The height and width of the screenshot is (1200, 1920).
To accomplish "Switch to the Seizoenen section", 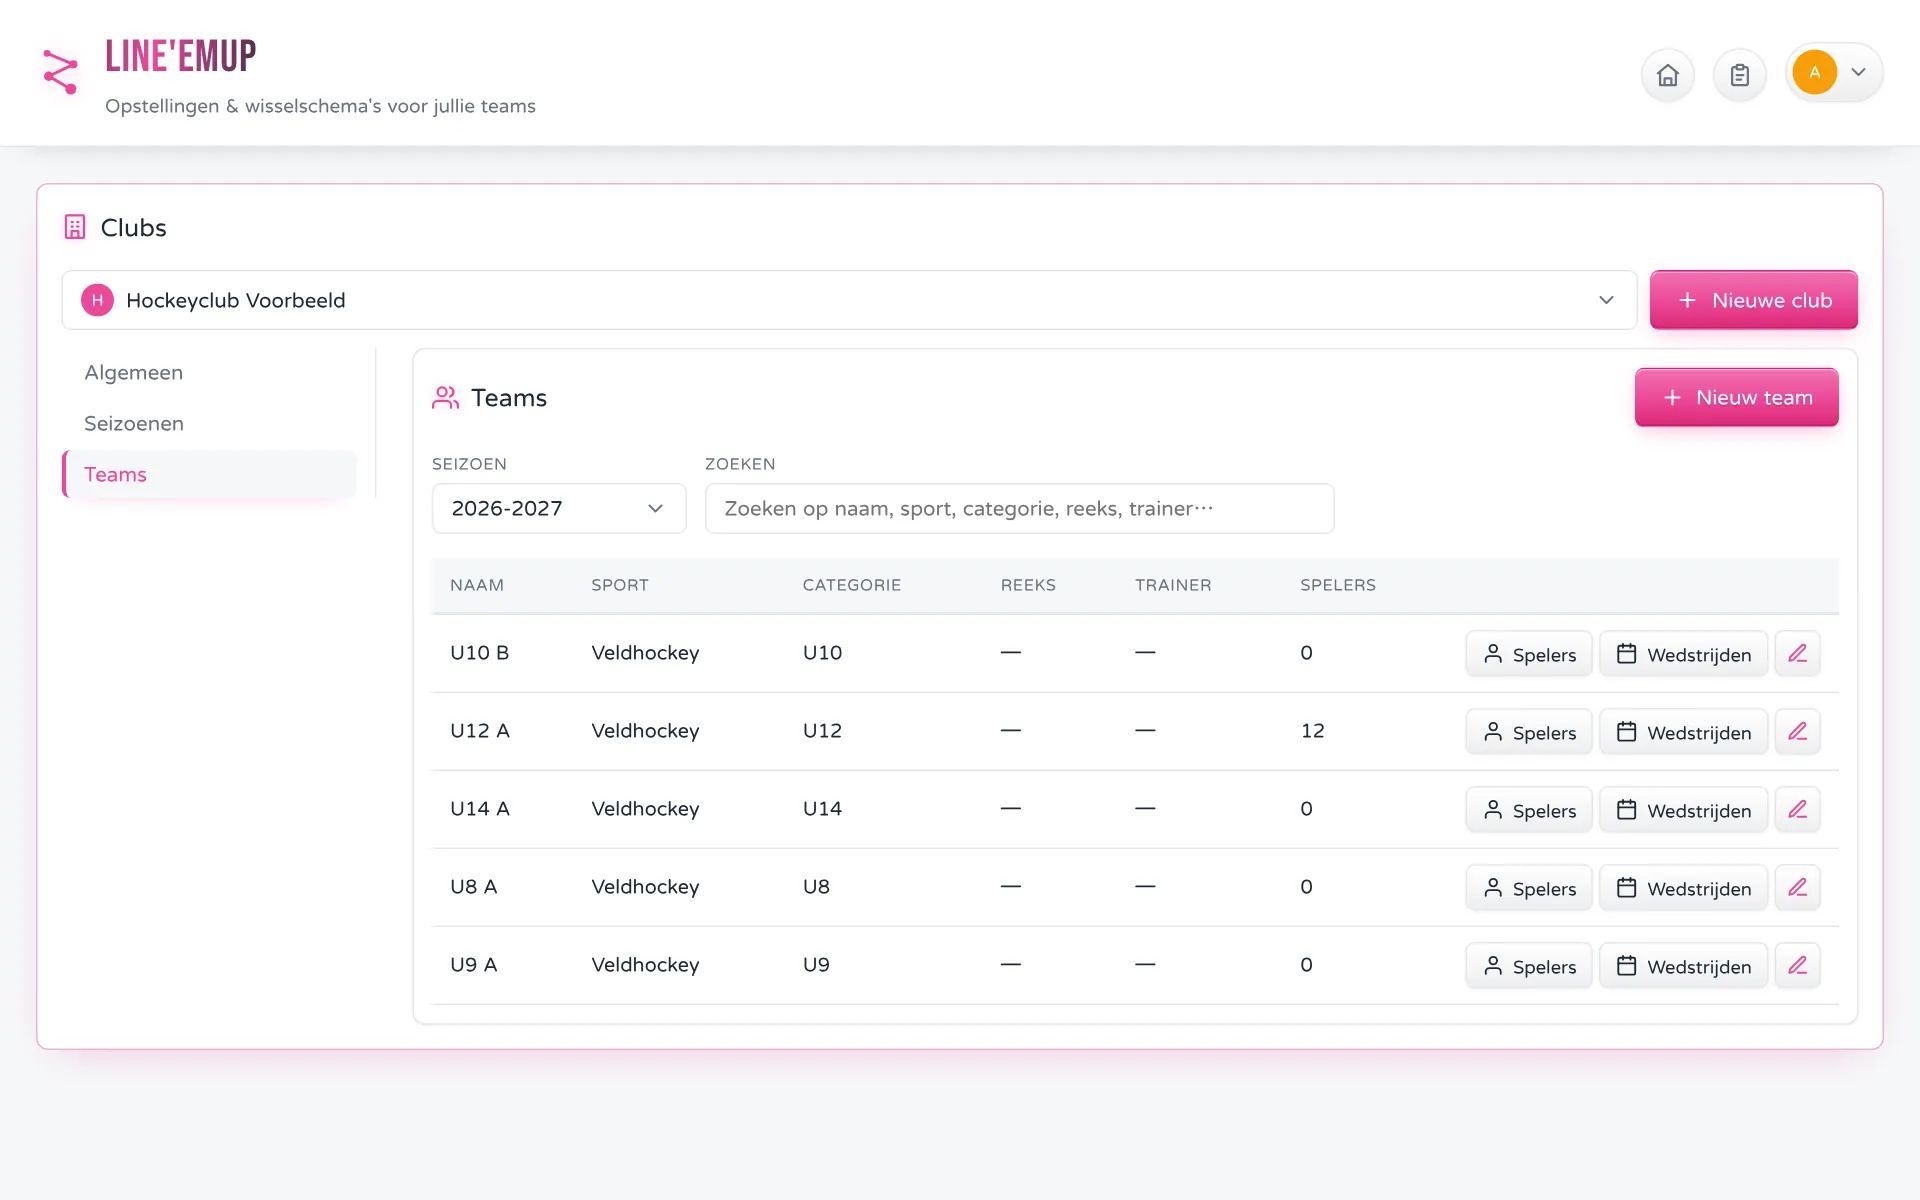I will pos(209,423).
